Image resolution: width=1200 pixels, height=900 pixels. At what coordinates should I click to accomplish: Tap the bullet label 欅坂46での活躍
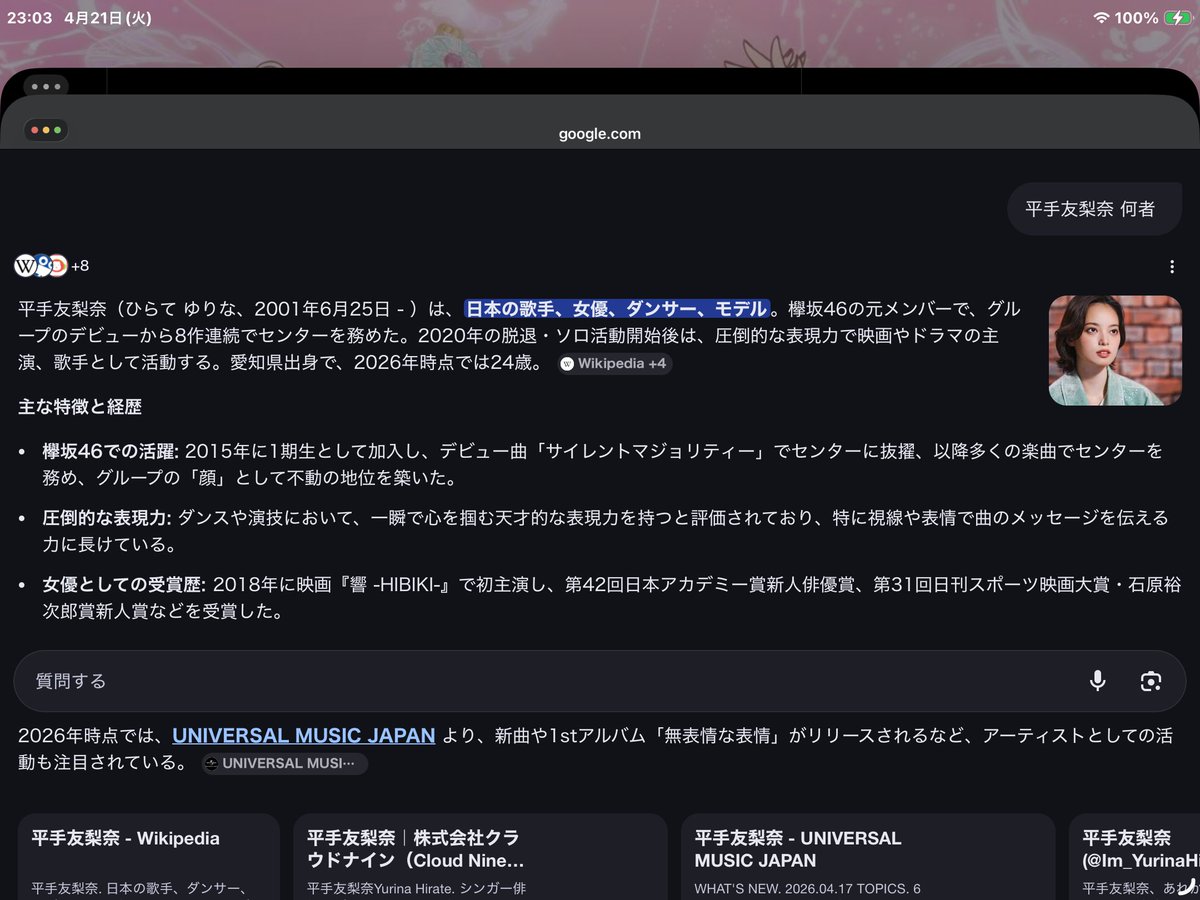(x=110, y=451)
